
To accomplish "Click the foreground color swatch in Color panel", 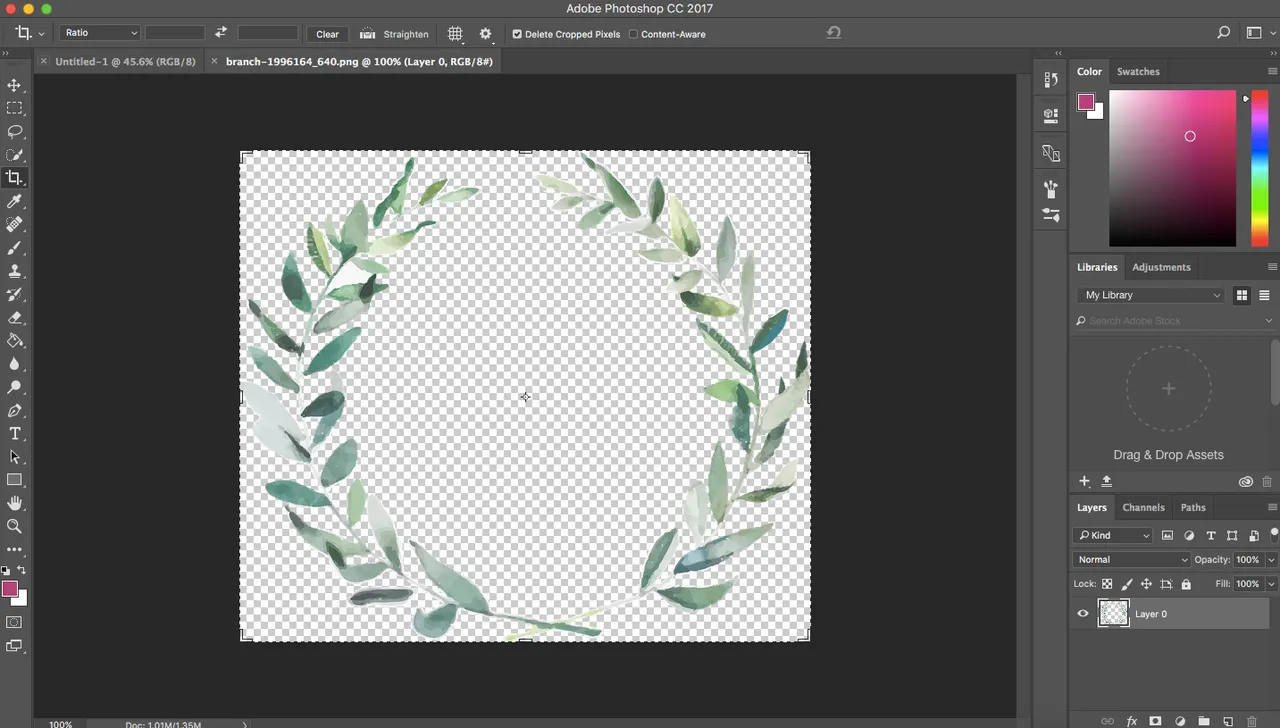I will tap(1086, 102).
